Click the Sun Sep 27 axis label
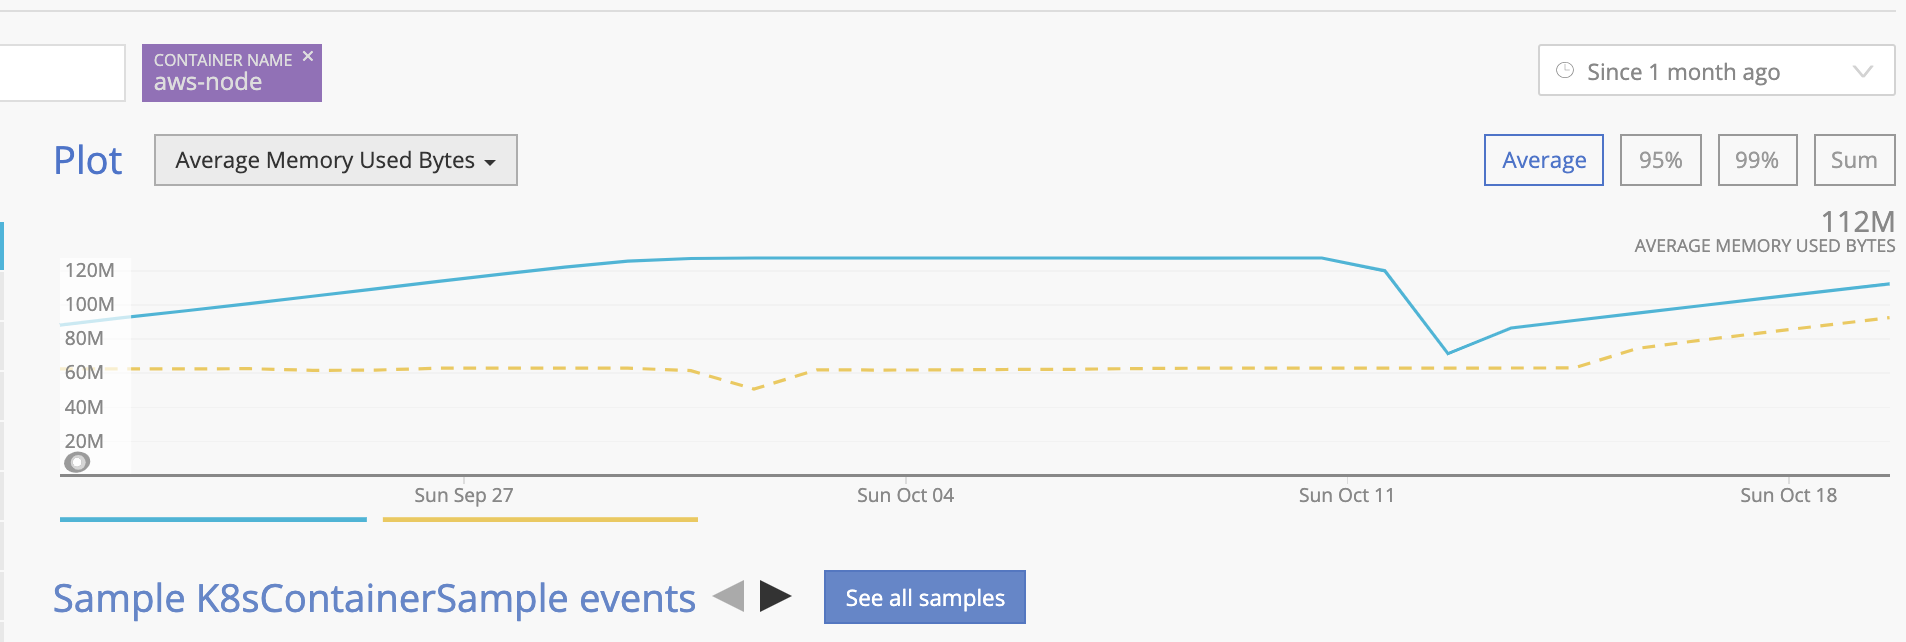 point(464,495)
